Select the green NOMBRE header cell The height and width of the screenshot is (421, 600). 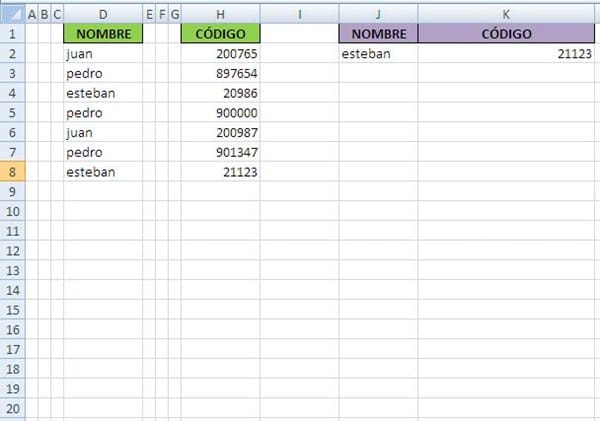point(104,34)
